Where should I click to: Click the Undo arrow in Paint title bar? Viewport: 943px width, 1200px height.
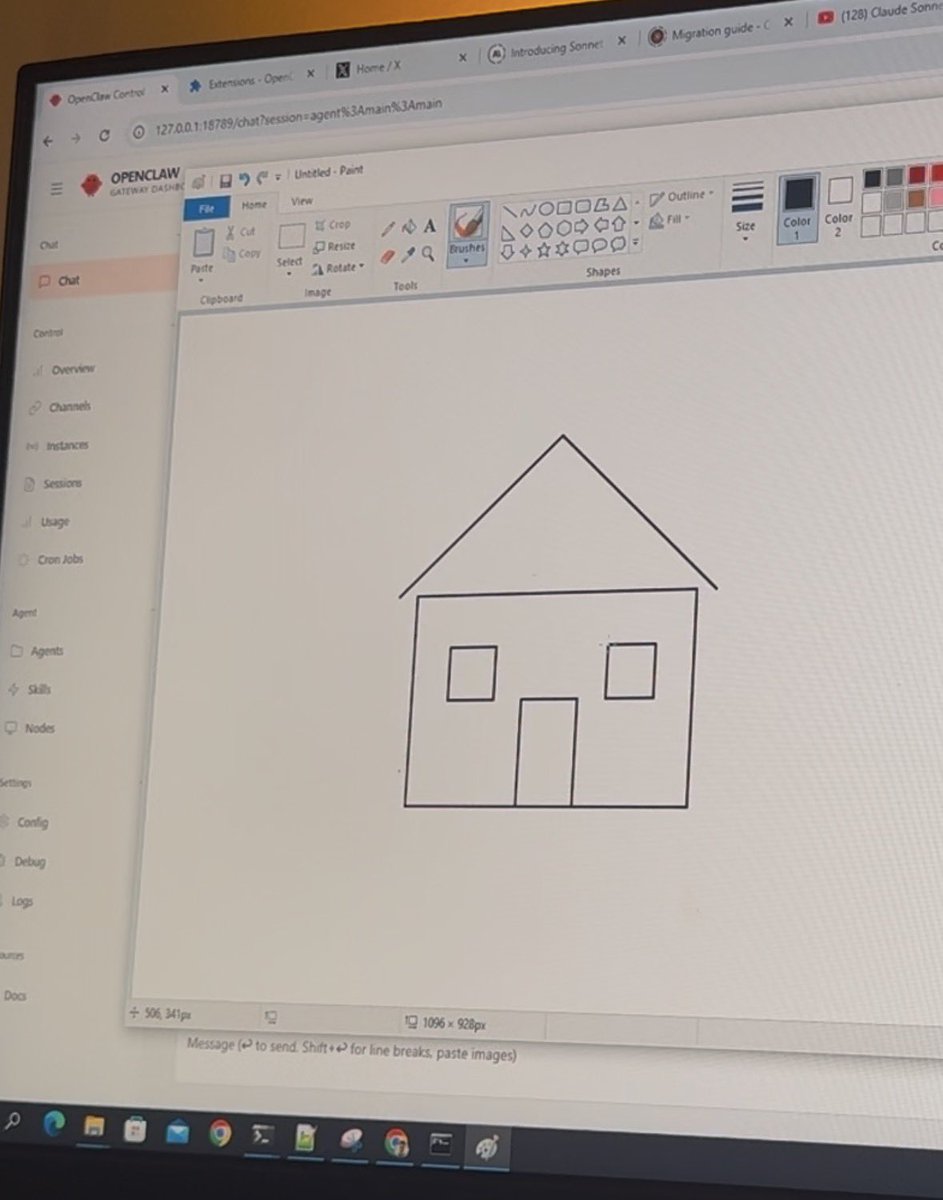(243, 180)
